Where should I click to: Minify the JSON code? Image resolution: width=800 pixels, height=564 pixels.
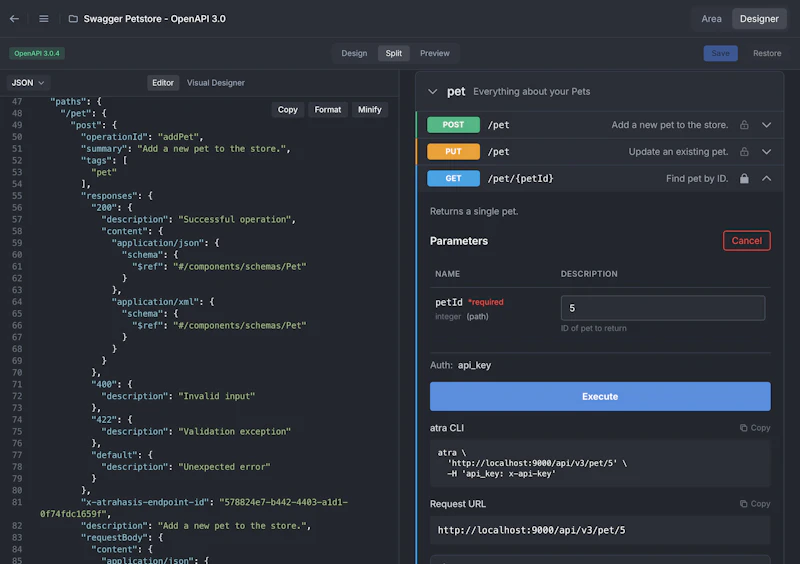pos(369,110)
